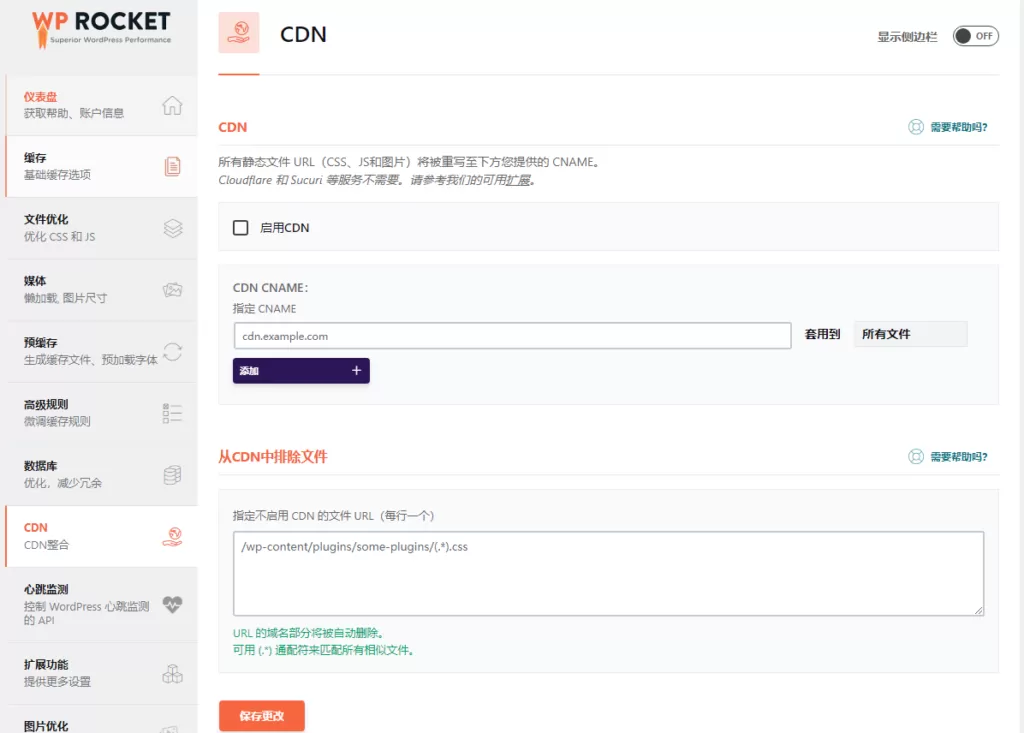1024x733 pixels.
Task: Click the 保存更改 button
Action: (x=261, y=716)
